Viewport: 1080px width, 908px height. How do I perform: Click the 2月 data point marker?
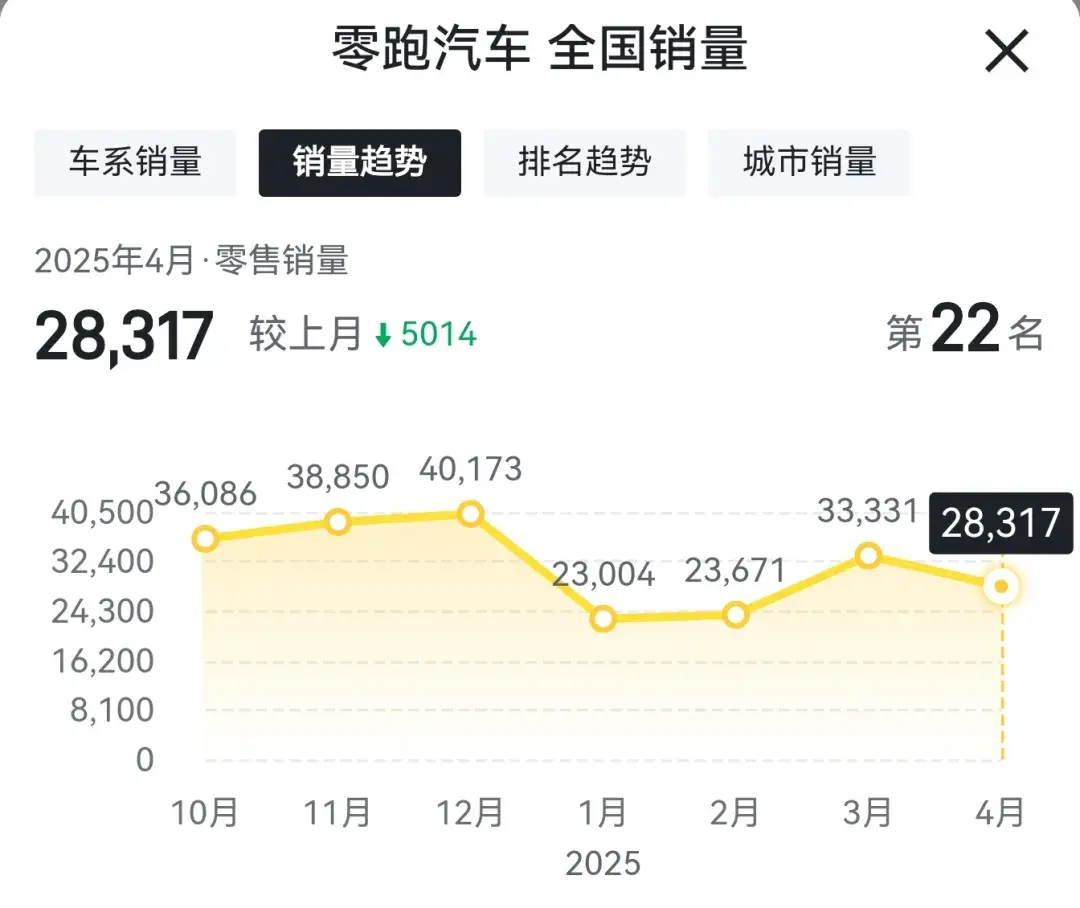736,615
